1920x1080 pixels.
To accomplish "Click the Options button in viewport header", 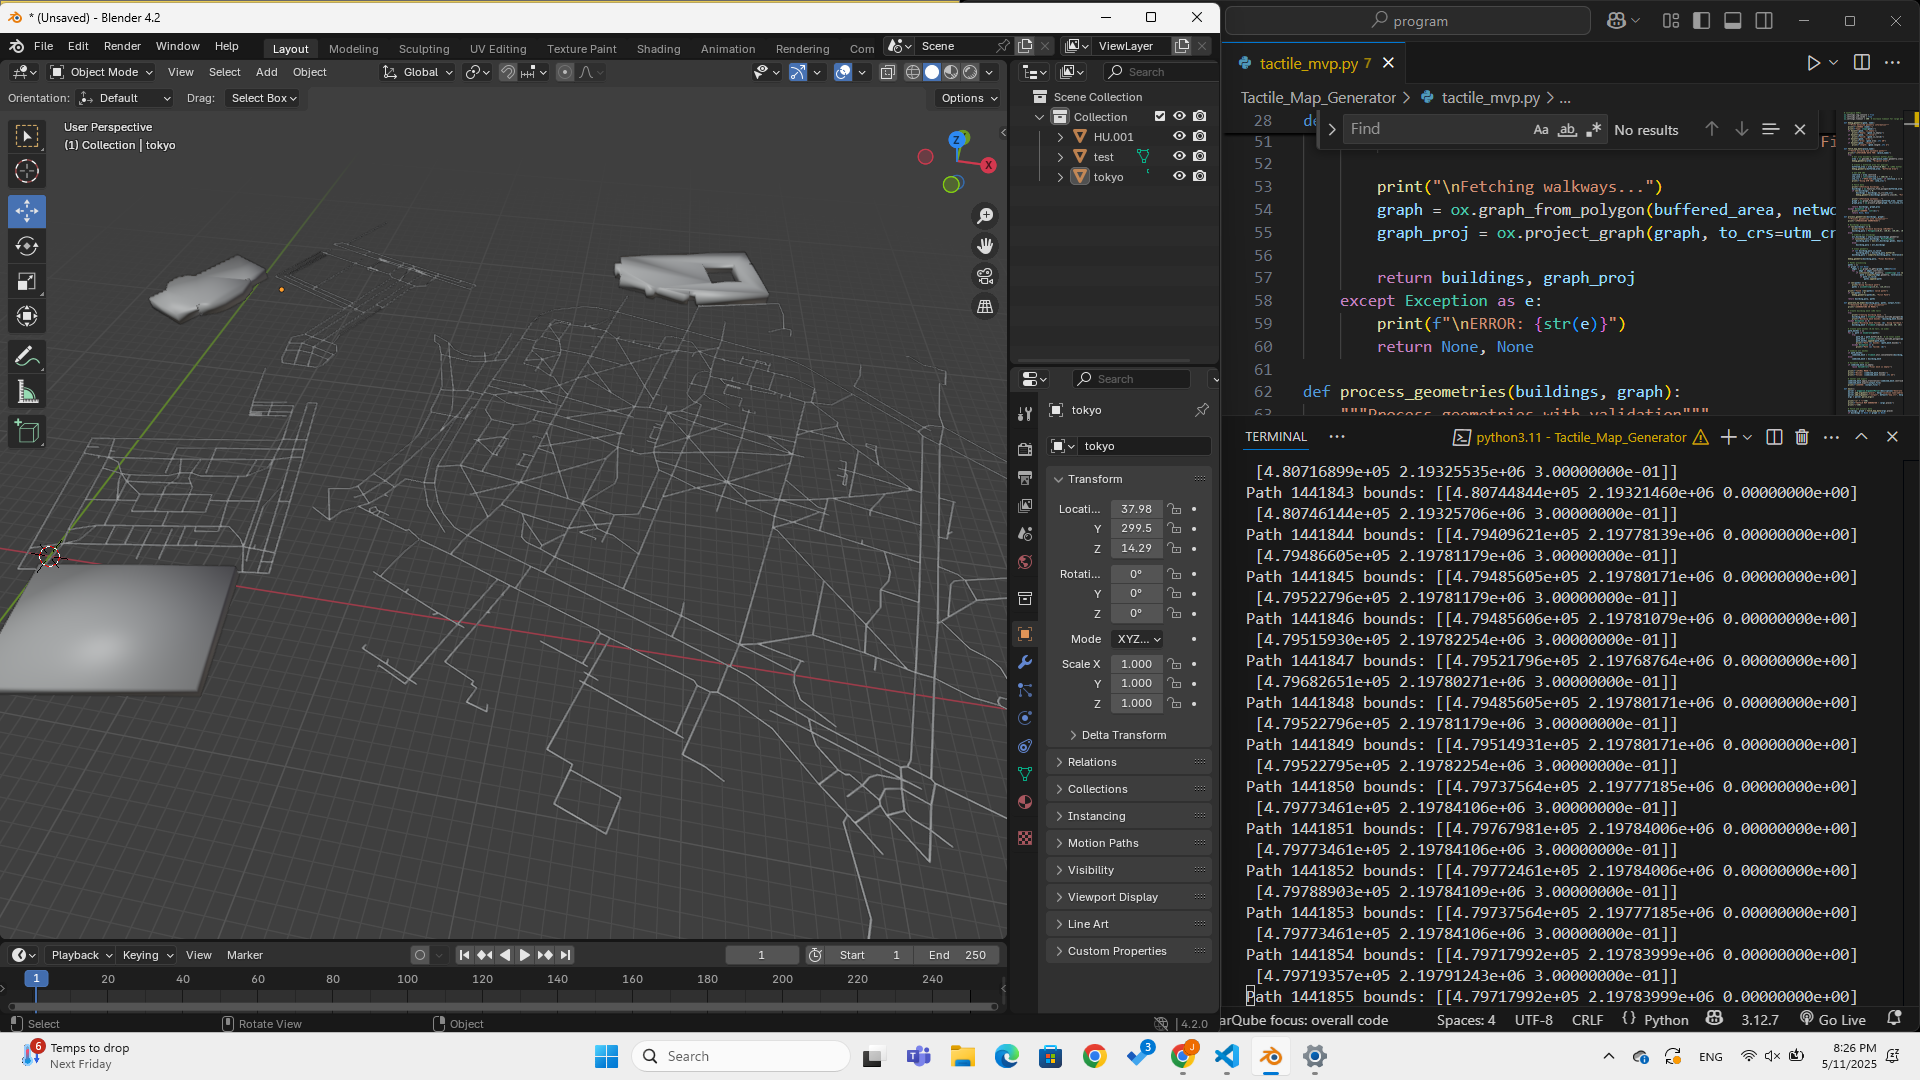I will (x=968, y=98).
